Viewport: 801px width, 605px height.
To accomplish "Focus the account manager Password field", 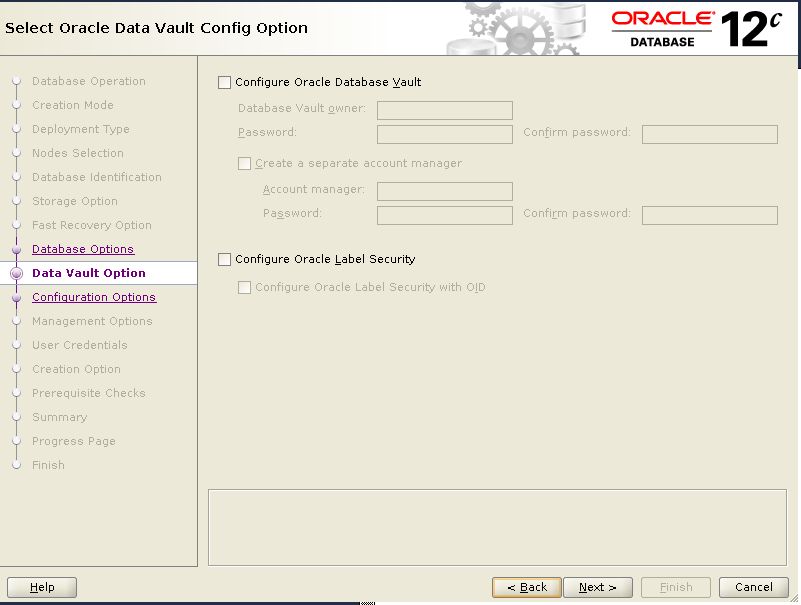I will (x=444, y=215).
